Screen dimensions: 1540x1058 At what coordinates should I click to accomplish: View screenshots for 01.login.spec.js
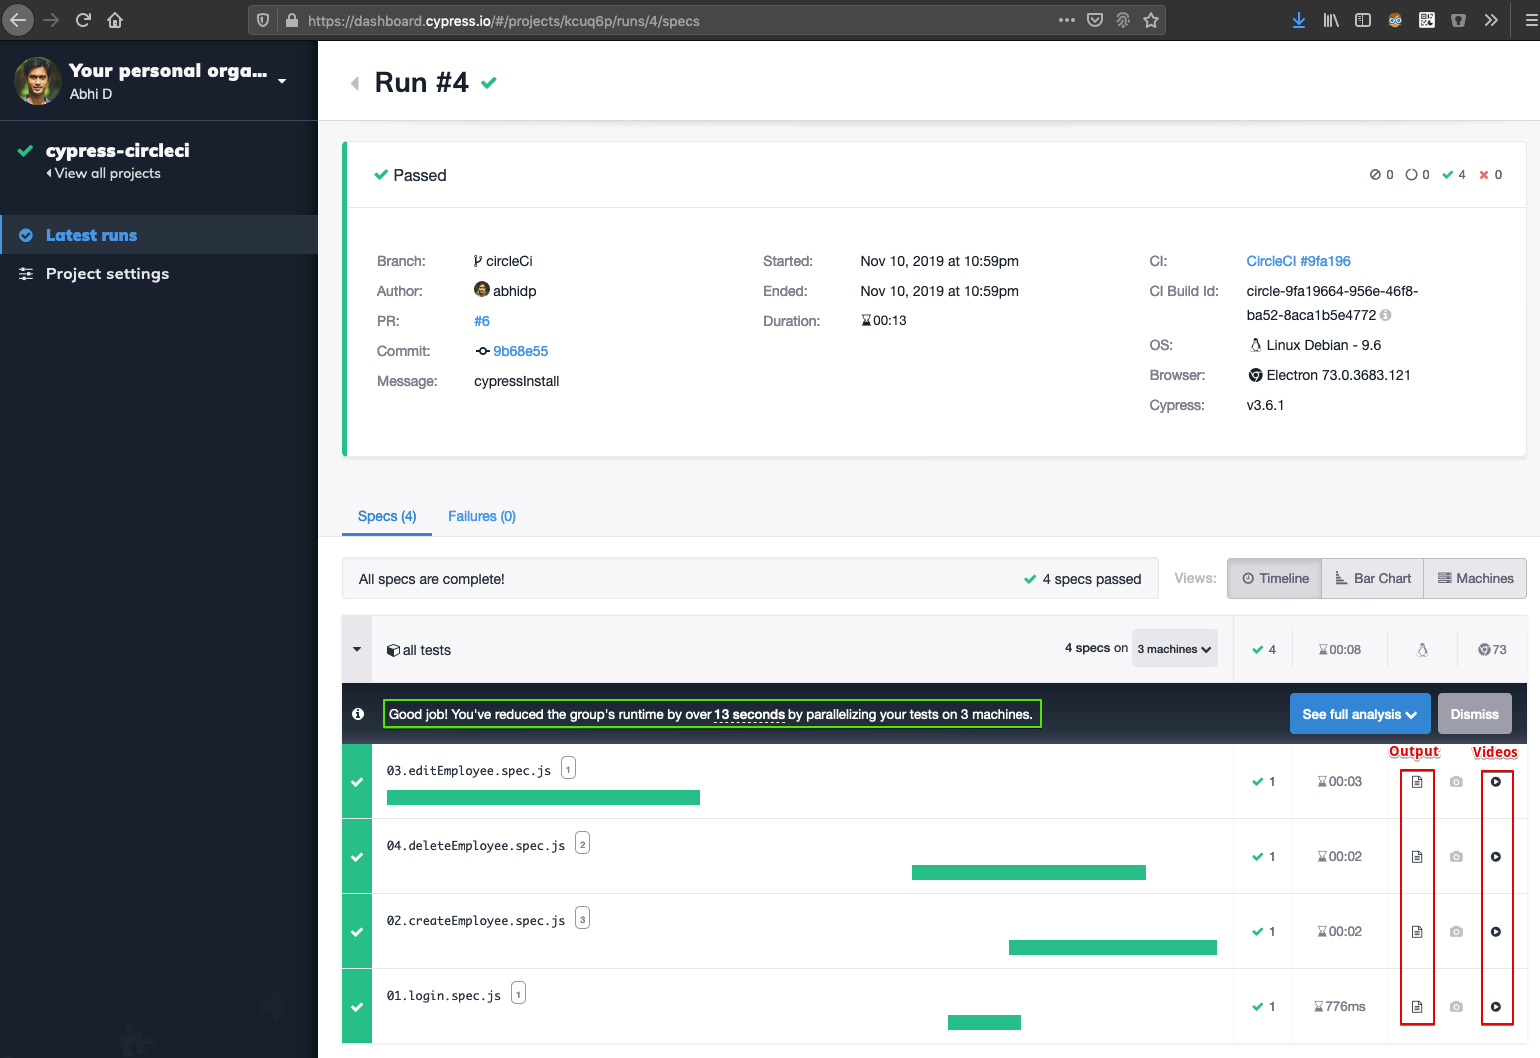(1456, 1007)
